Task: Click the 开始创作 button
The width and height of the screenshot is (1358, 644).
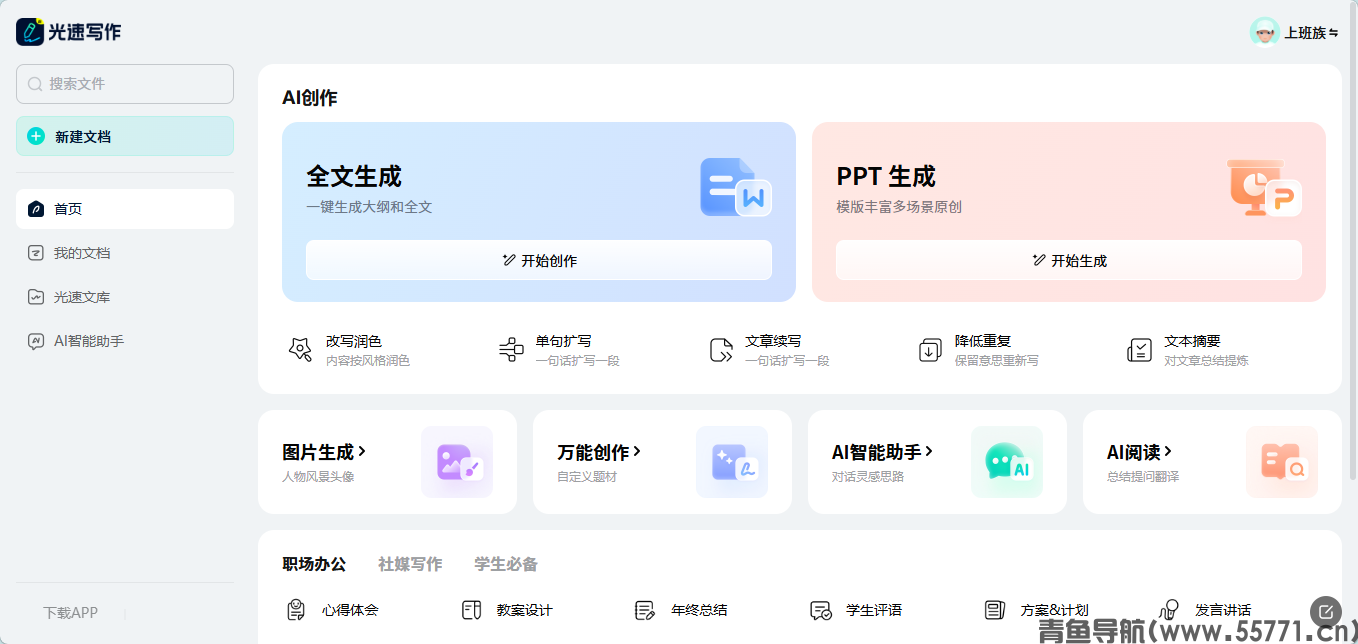Action: point(539,260)
